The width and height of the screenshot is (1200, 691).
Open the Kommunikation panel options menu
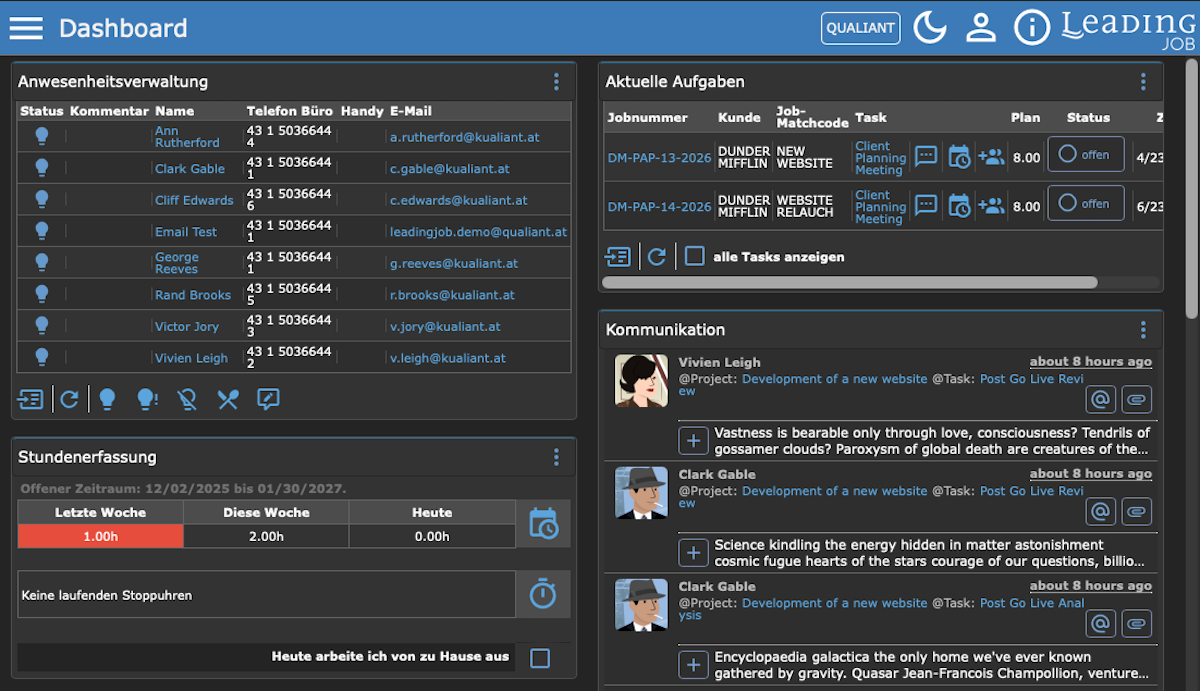coord(1143,329)
